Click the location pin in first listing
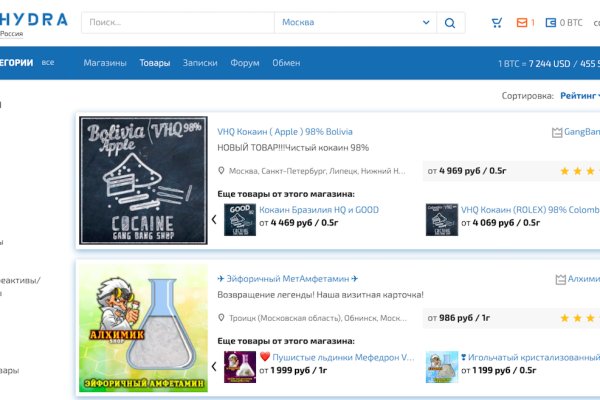Viewport: 600px width, 400px height. 221,171
